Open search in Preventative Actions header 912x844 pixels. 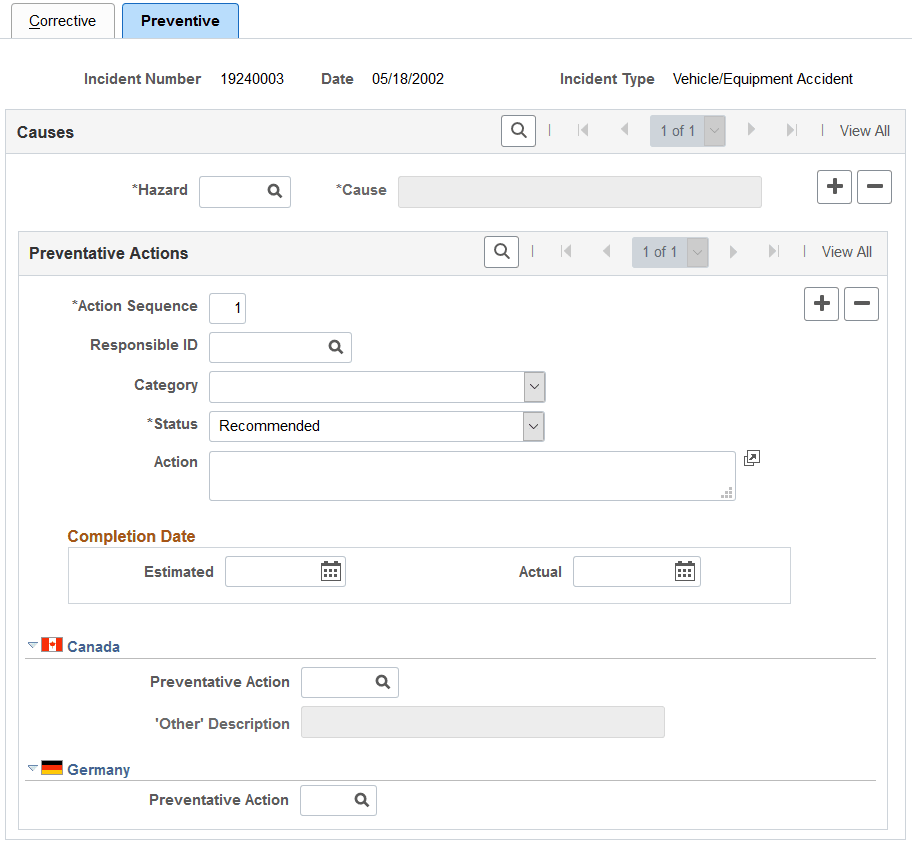point(501,252)
